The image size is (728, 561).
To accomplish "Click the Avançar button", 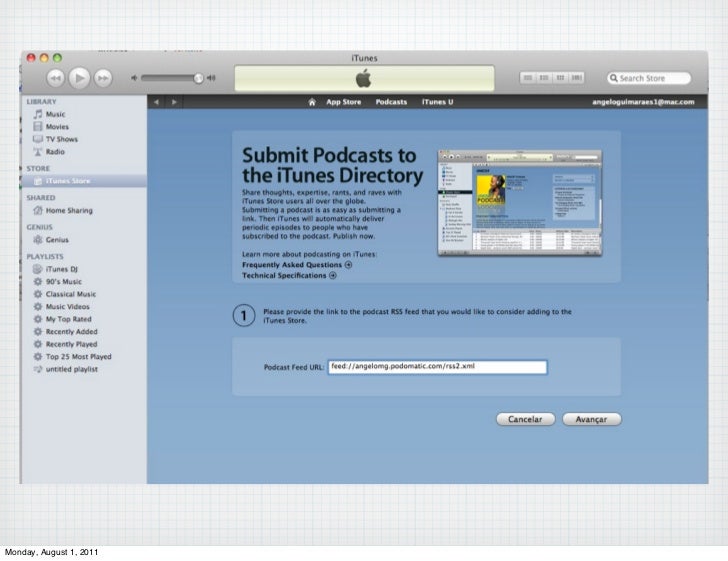I will tap(592, 419).
